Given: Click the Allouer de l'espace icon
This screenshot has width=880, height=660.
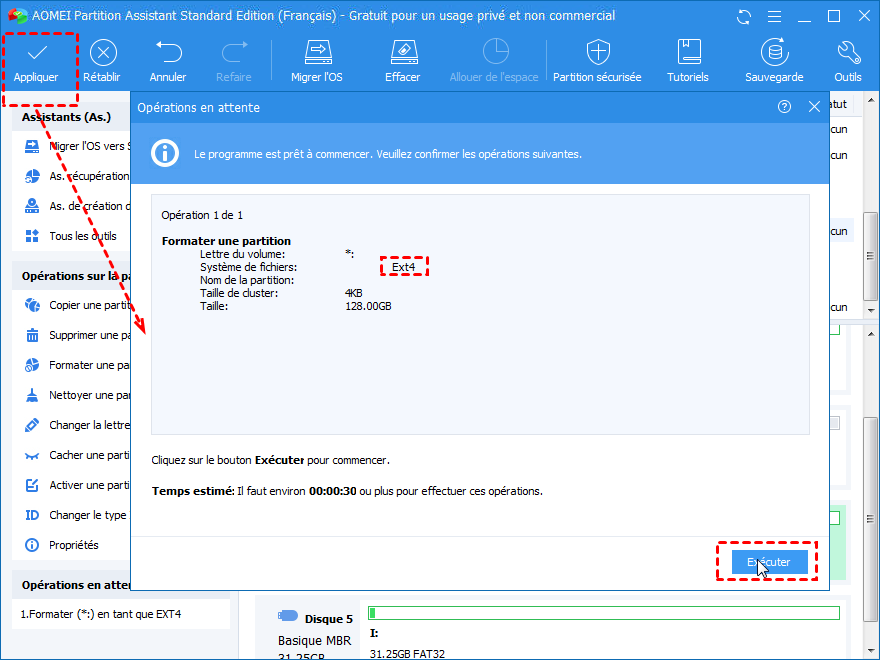Looking at the screenshot, I should click(495, 52).
